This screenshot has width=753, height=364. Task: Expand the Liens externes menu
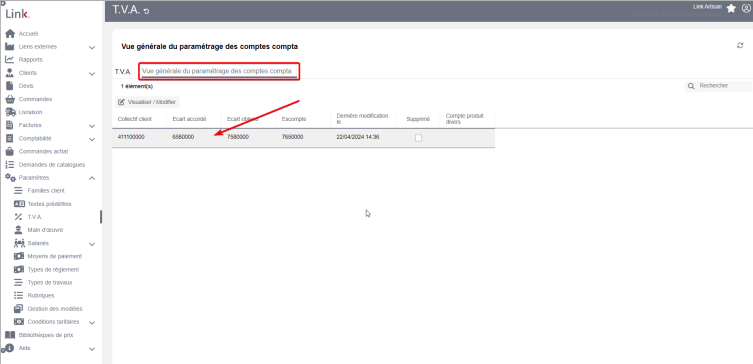click(x=92, y=47)
